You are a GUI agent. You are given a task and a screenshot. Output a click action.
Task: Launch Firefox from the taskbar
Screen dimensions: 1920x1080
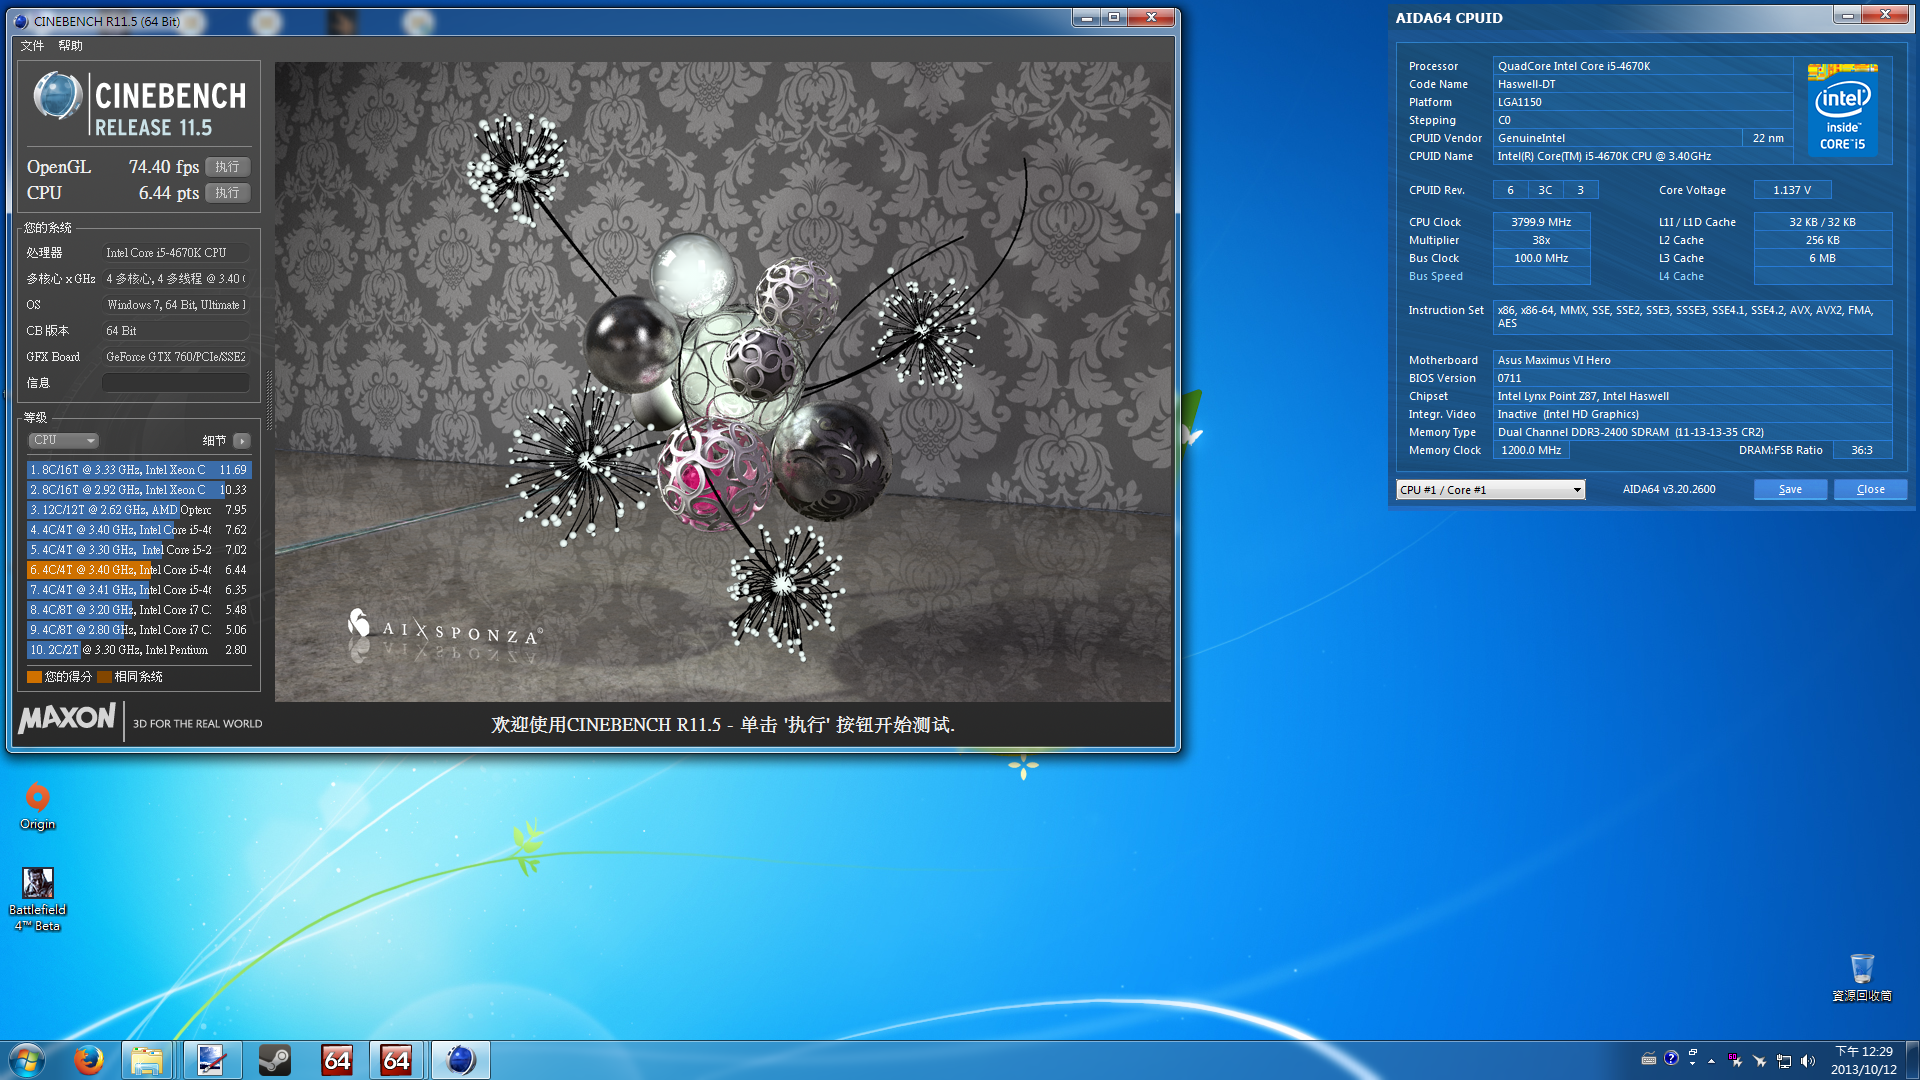tap(88, 1060)
